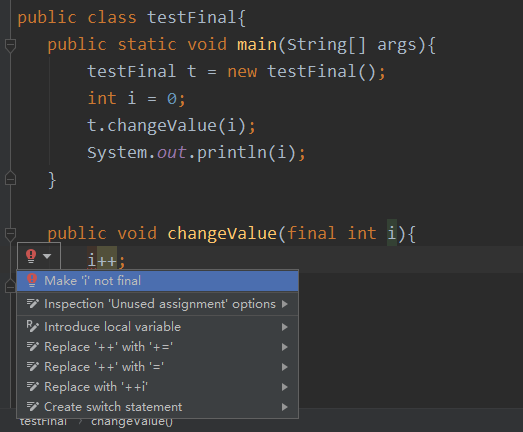Click pencil icon beside Unused assignment options
The width and height of the screenshot is (523, 432).
(x=33, y=304)
